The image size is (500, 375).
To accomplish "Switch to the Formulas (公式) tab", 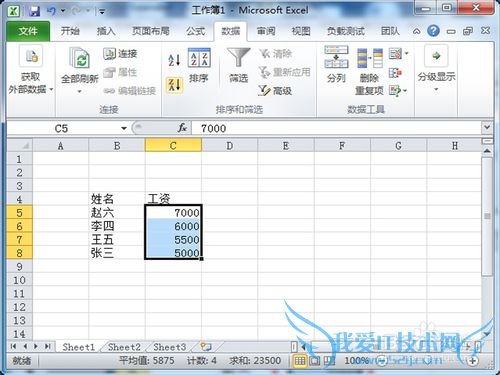I will pos(195,31).
